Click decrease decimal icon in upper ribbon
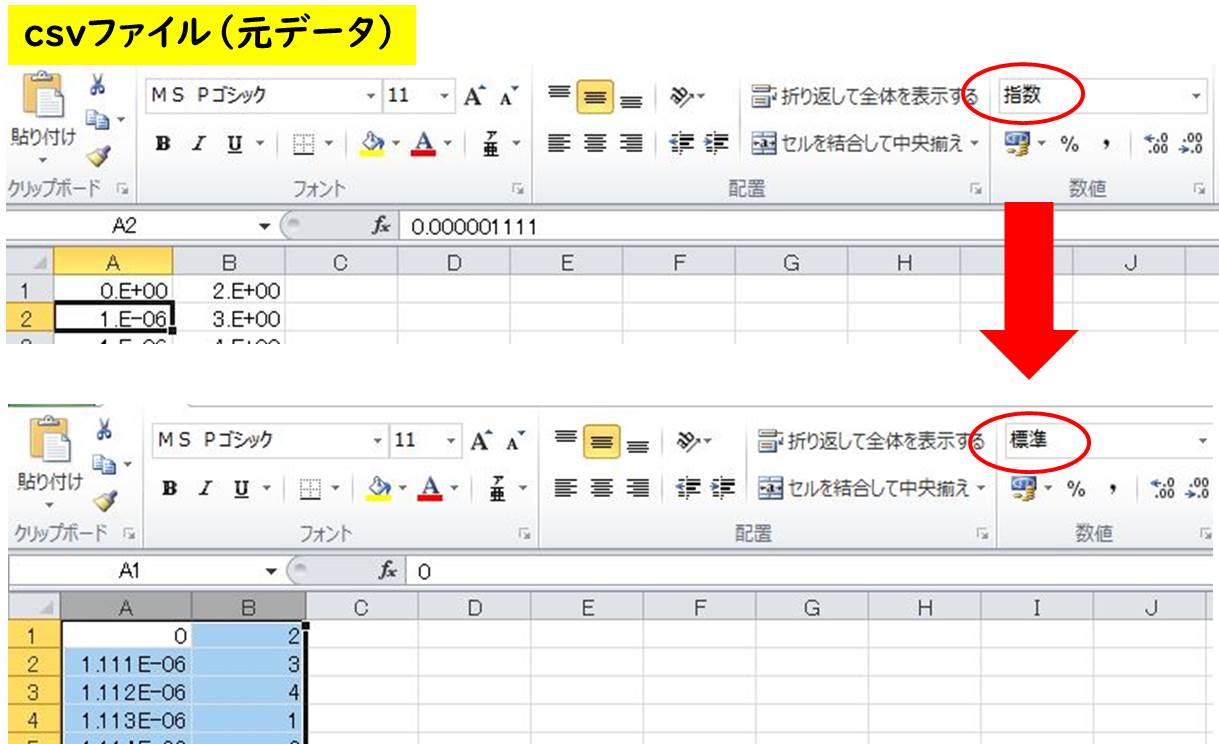The image size is (1219, 744). pos(1190,143)
